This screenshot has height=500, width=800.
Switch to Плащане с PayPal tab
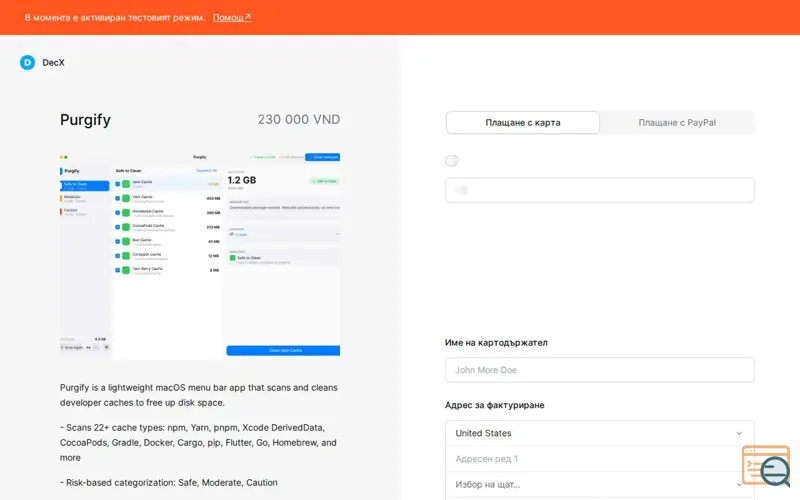tap(677, 122)
